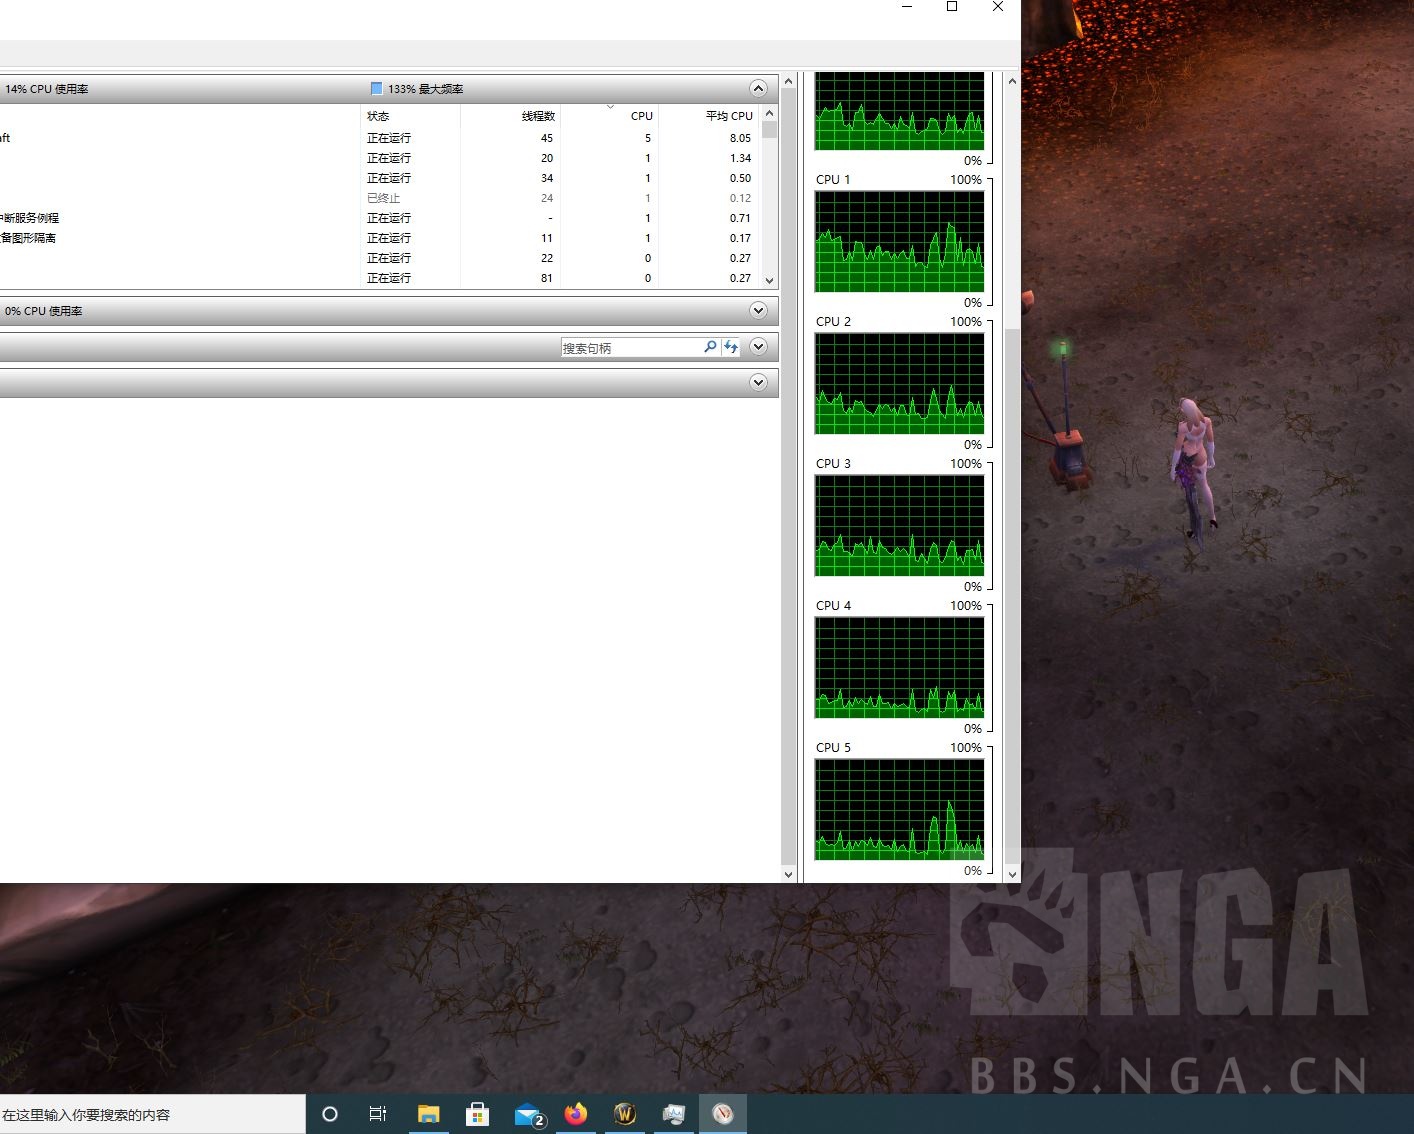Open the Mail app on the taskbar
Image resolution: width=1414 pixels, height=1134 pixels.
[x=528, y=1114]
